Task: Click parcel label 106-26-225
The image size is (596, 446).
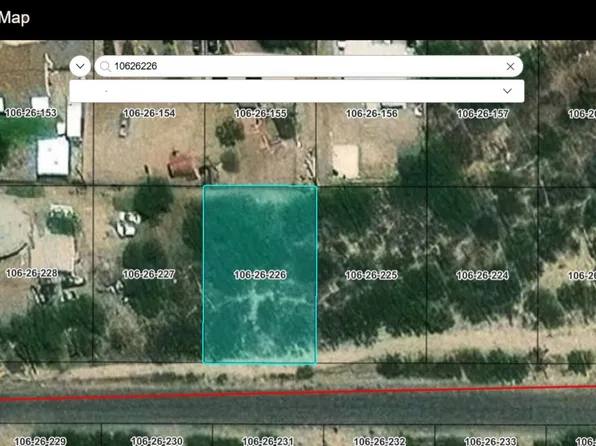Action: click(x=371, y=275)
